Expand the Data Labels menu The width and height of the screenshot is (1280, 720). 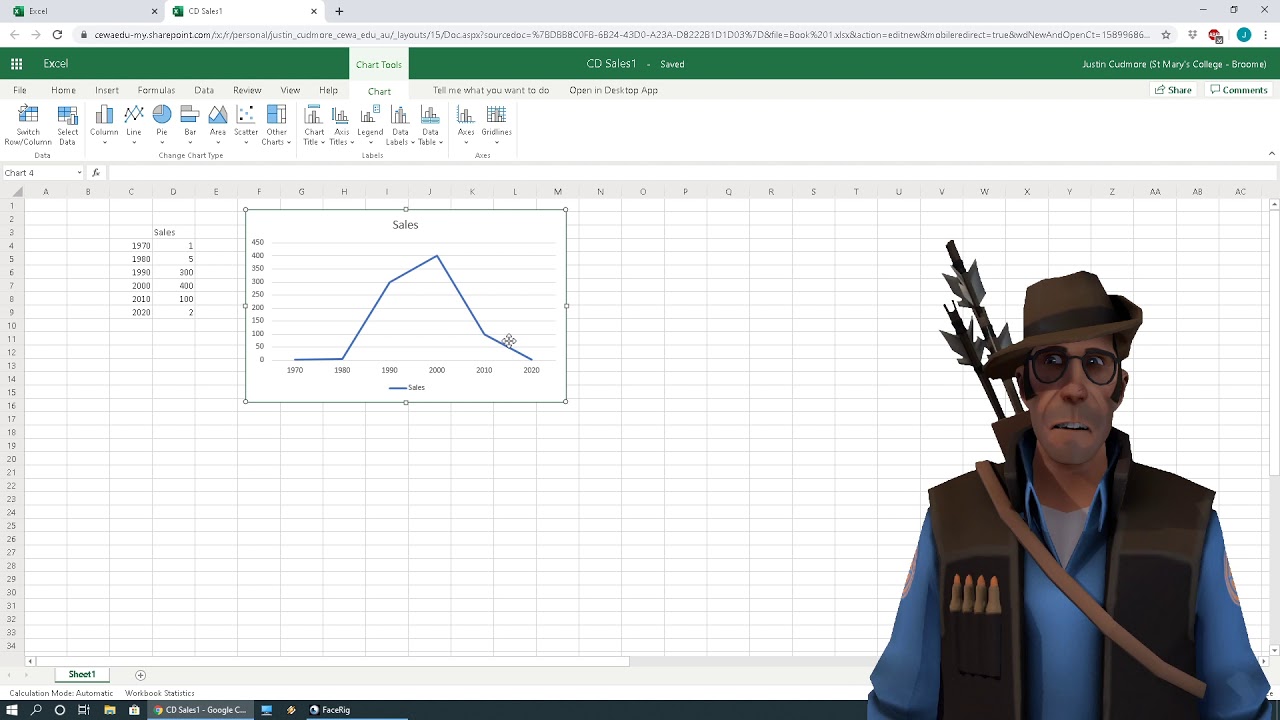(400, 126)
